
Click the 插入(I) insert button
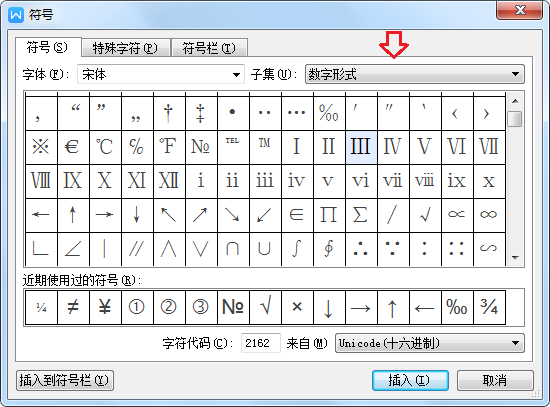click(410, 380)
